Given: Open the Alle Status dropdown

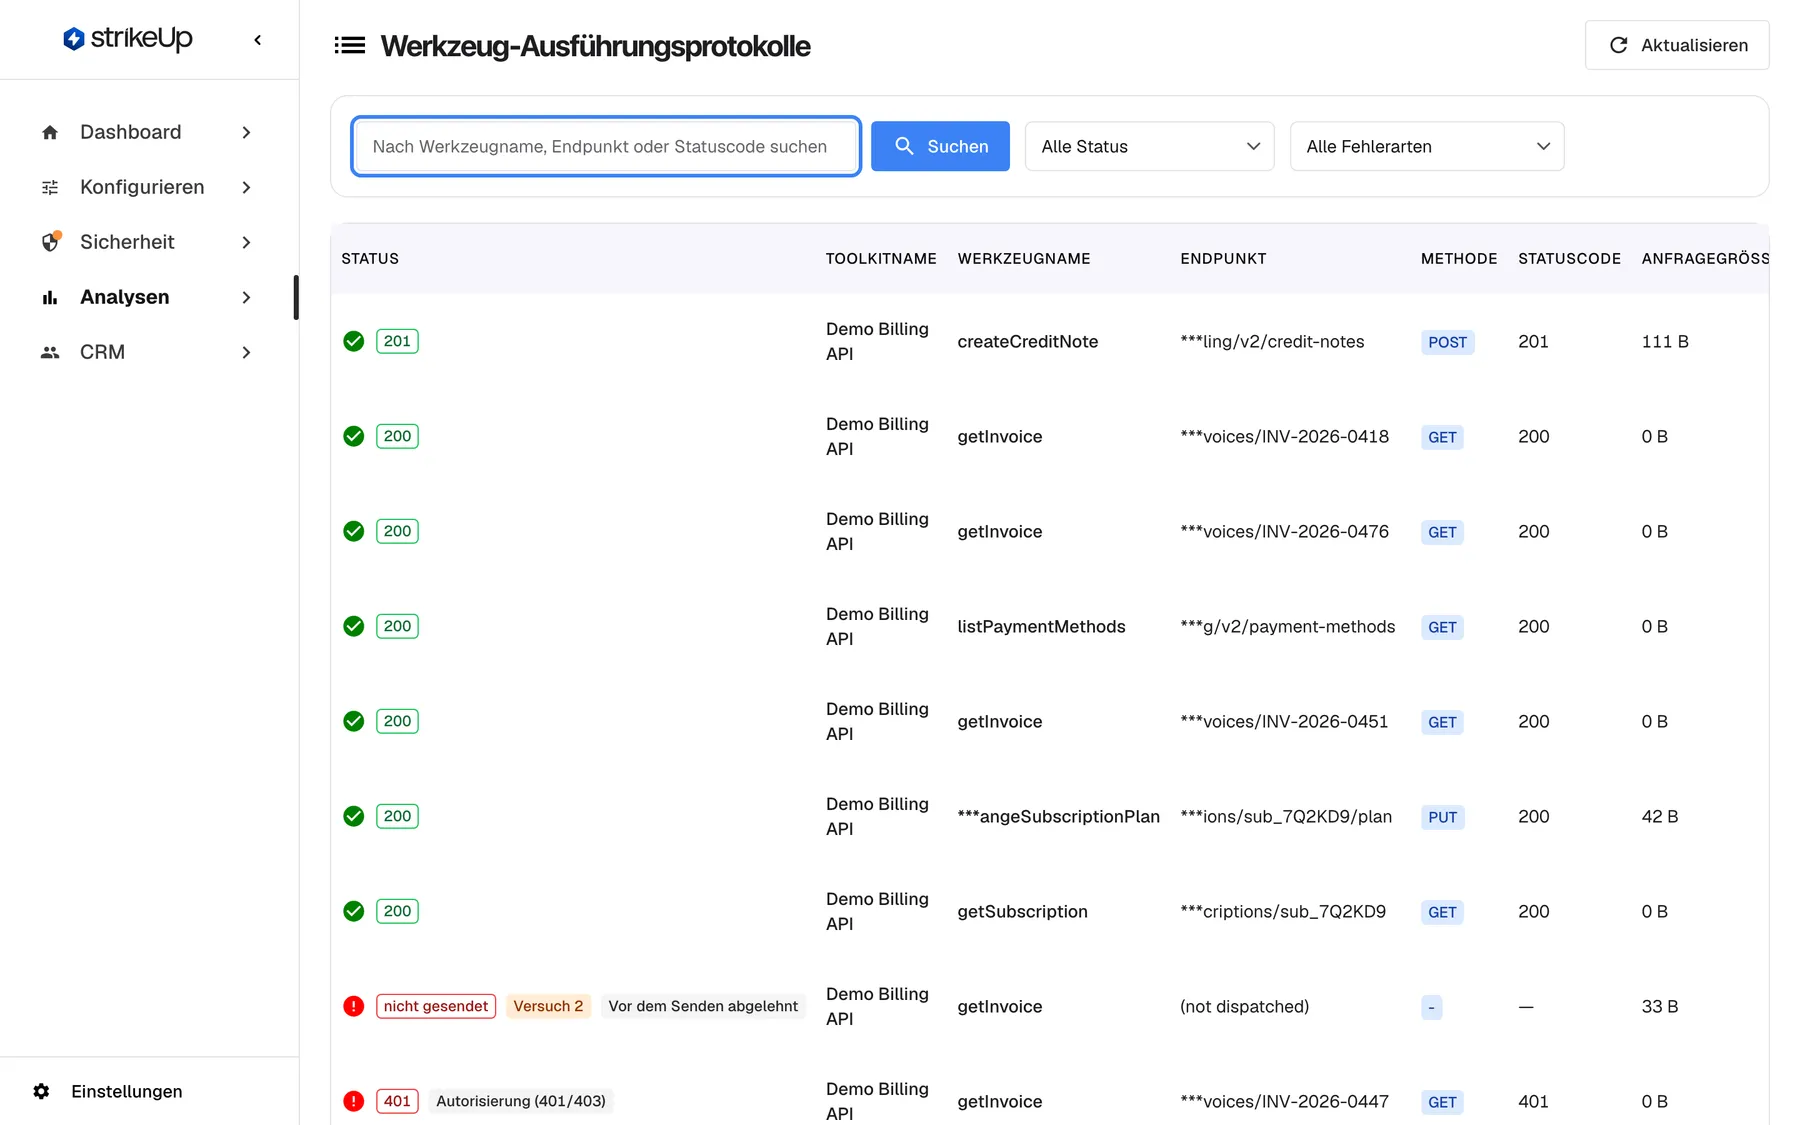Looking at the screenshot, I should (x=1149, y=146).
